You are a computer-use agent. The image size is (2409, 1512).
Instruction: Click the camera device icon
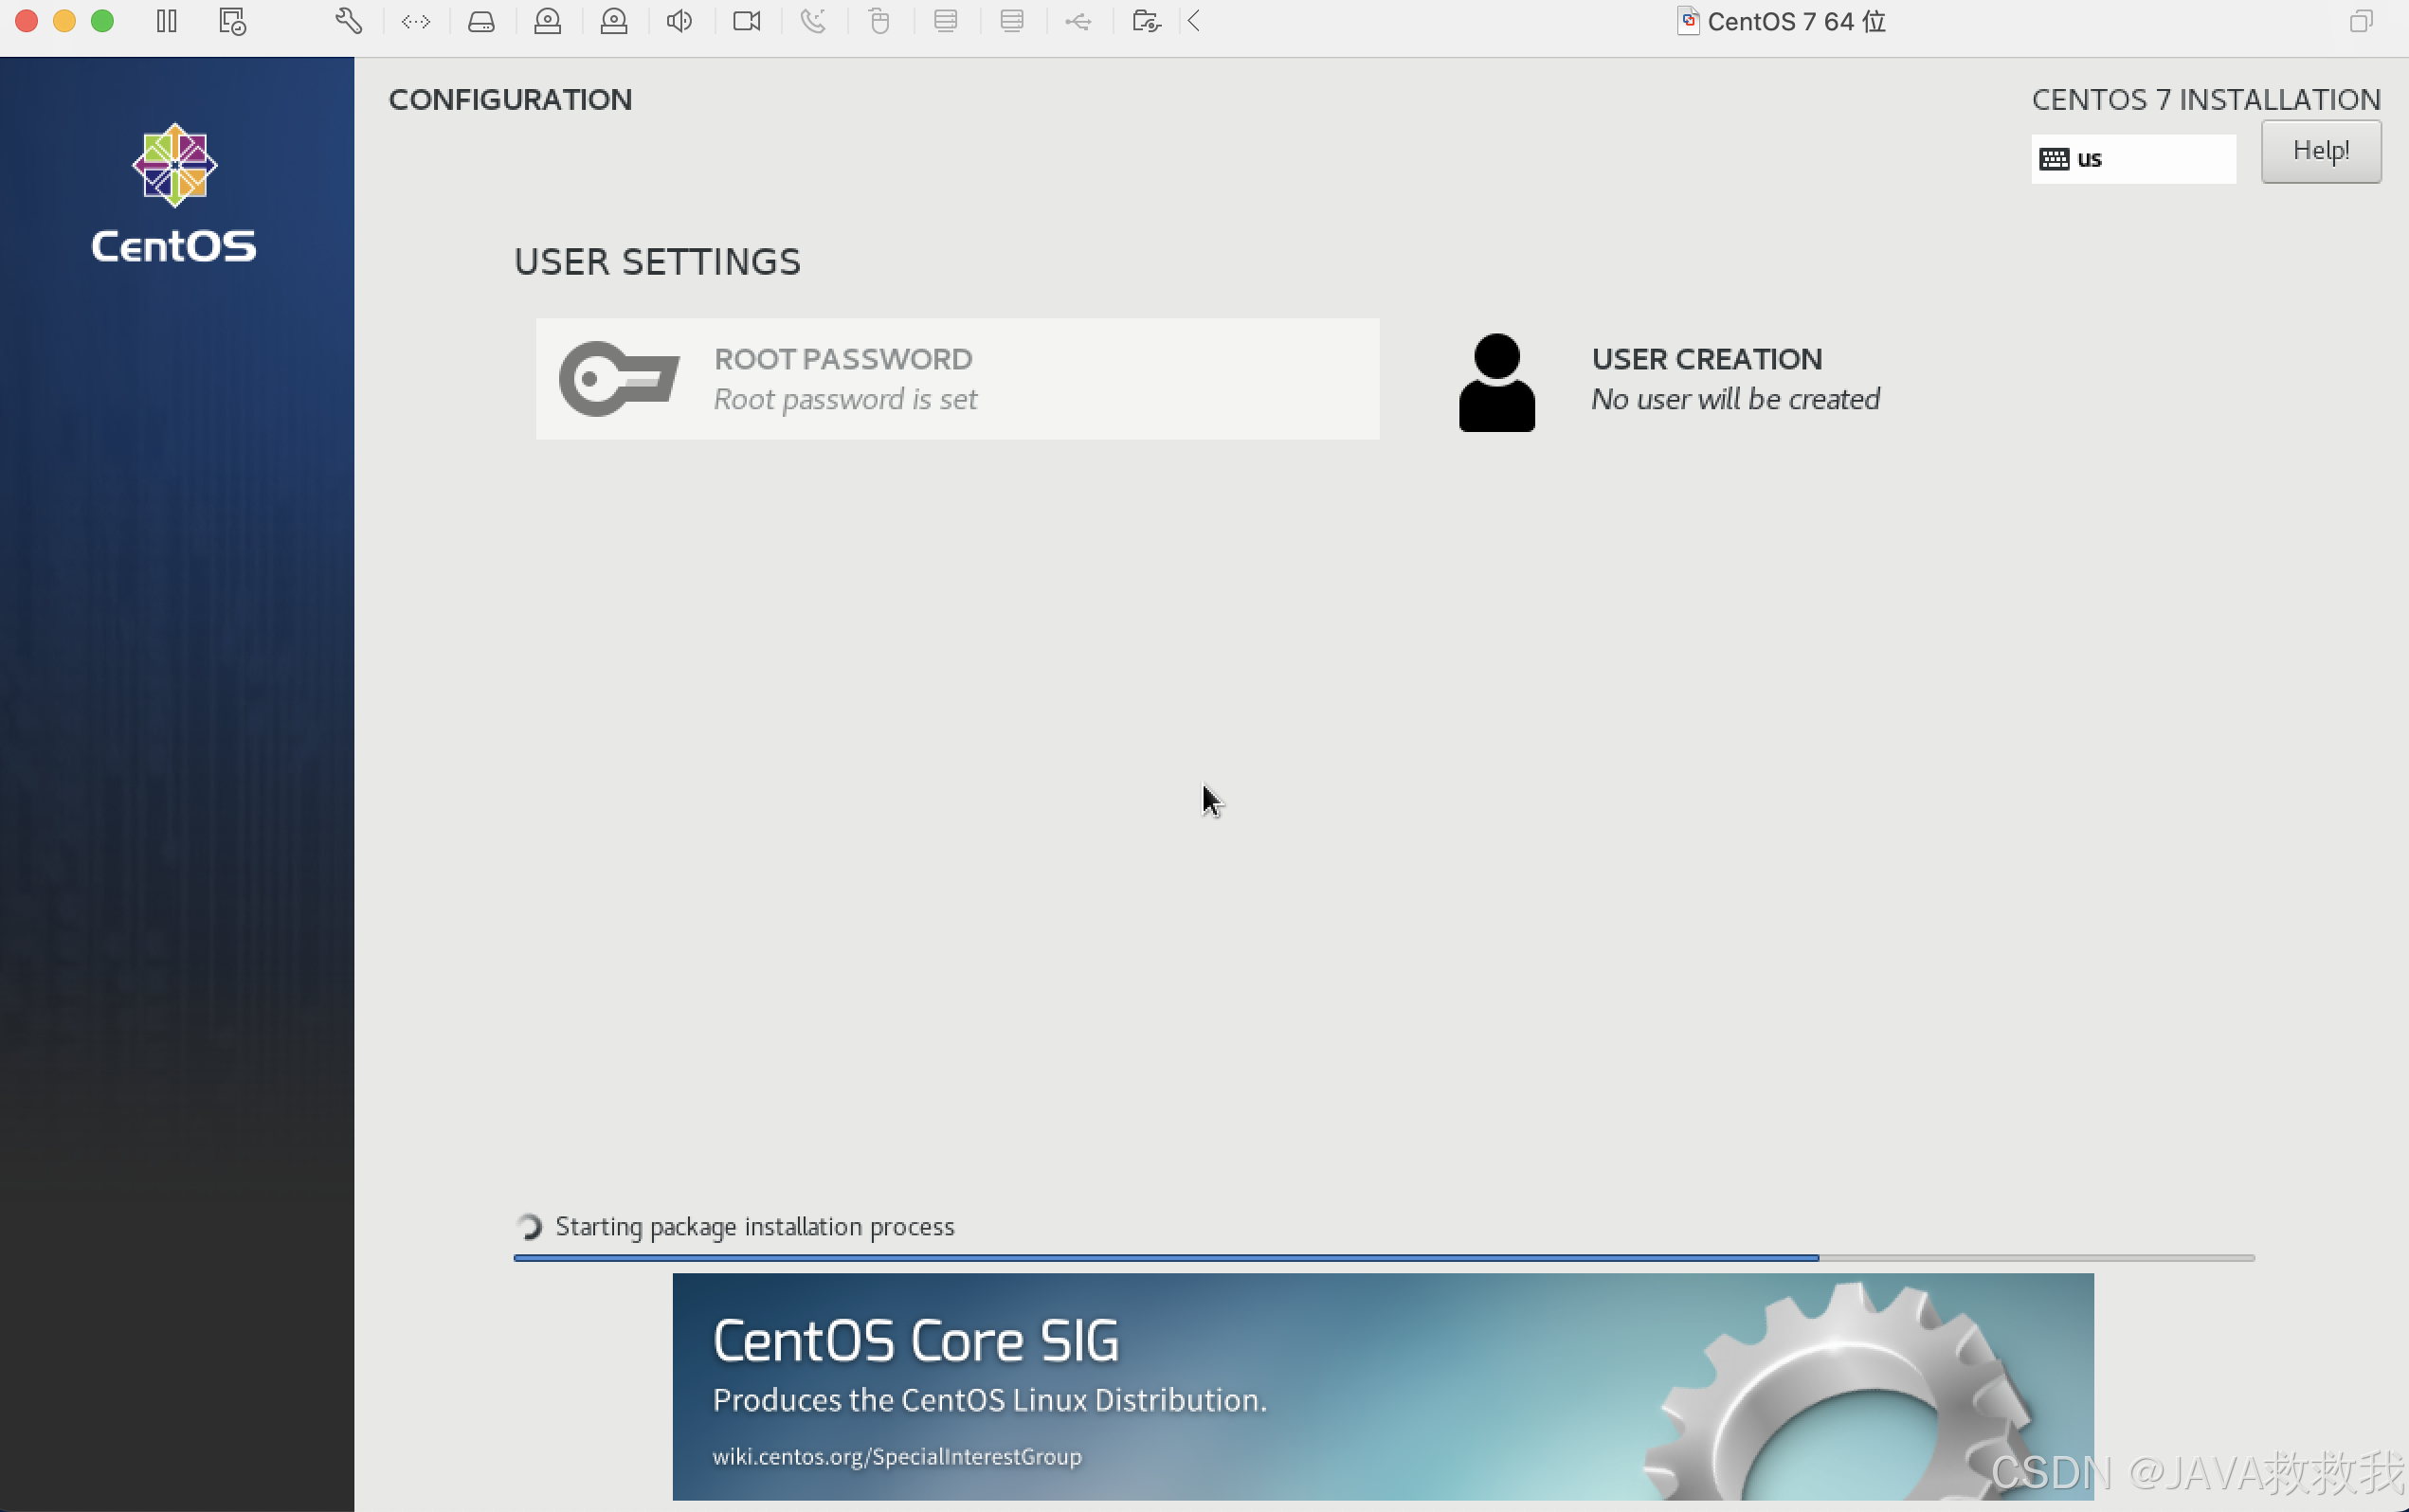[x=747, y=21]
